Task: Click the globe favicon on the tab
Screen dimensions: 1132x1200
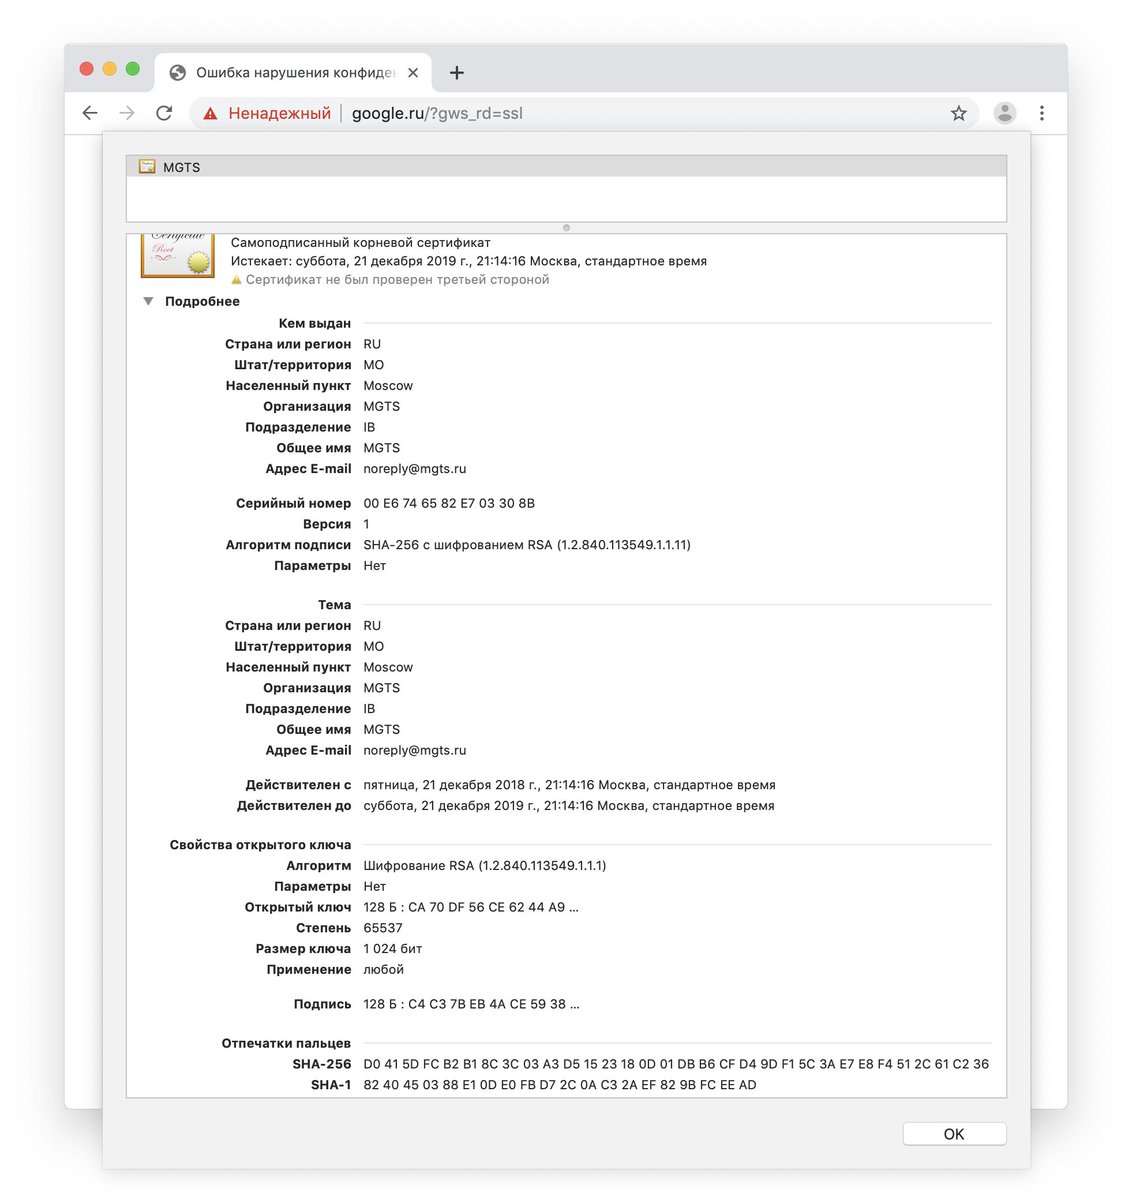Action: pyautogui.click(x=178, y=73)
